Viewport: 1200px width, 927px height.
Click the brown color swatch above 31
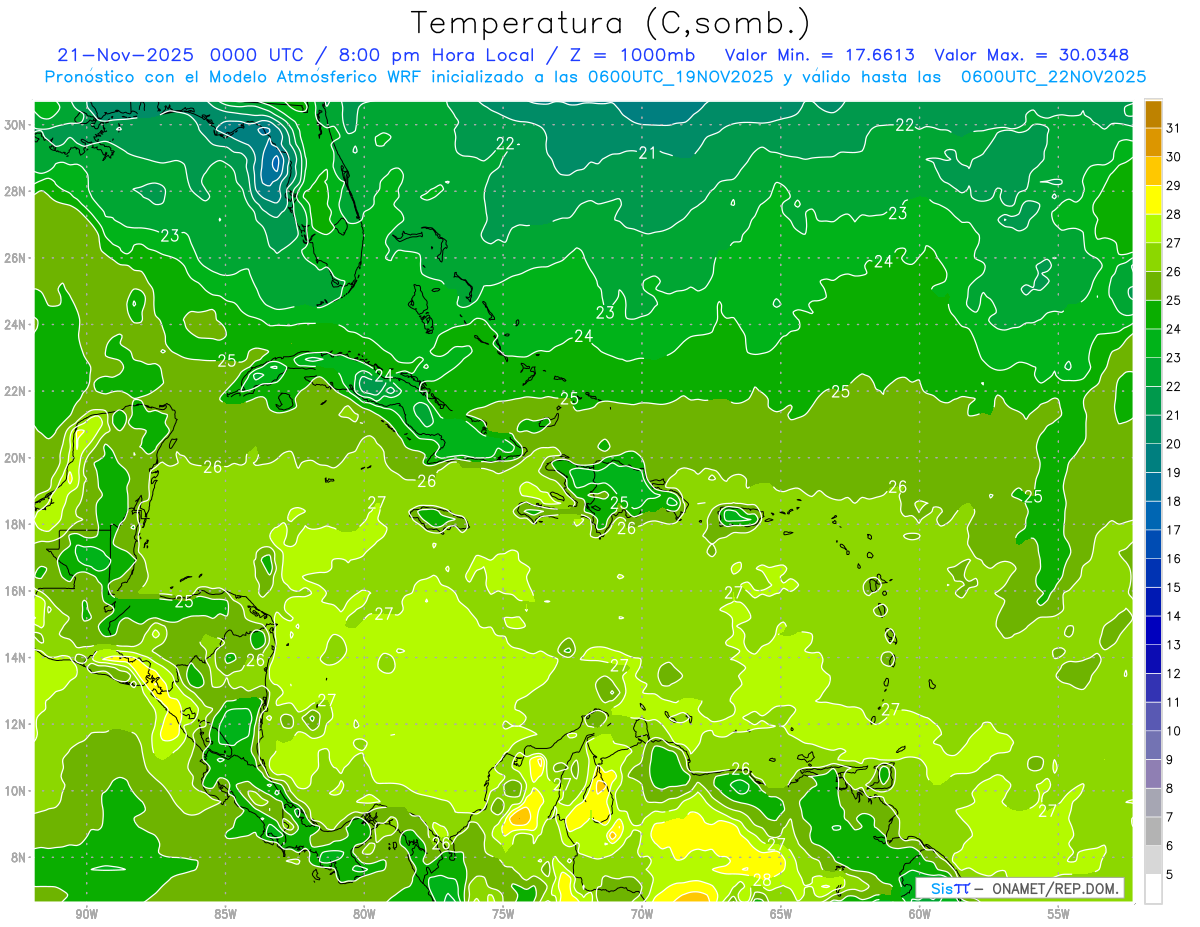click(x=1153, y=114)
